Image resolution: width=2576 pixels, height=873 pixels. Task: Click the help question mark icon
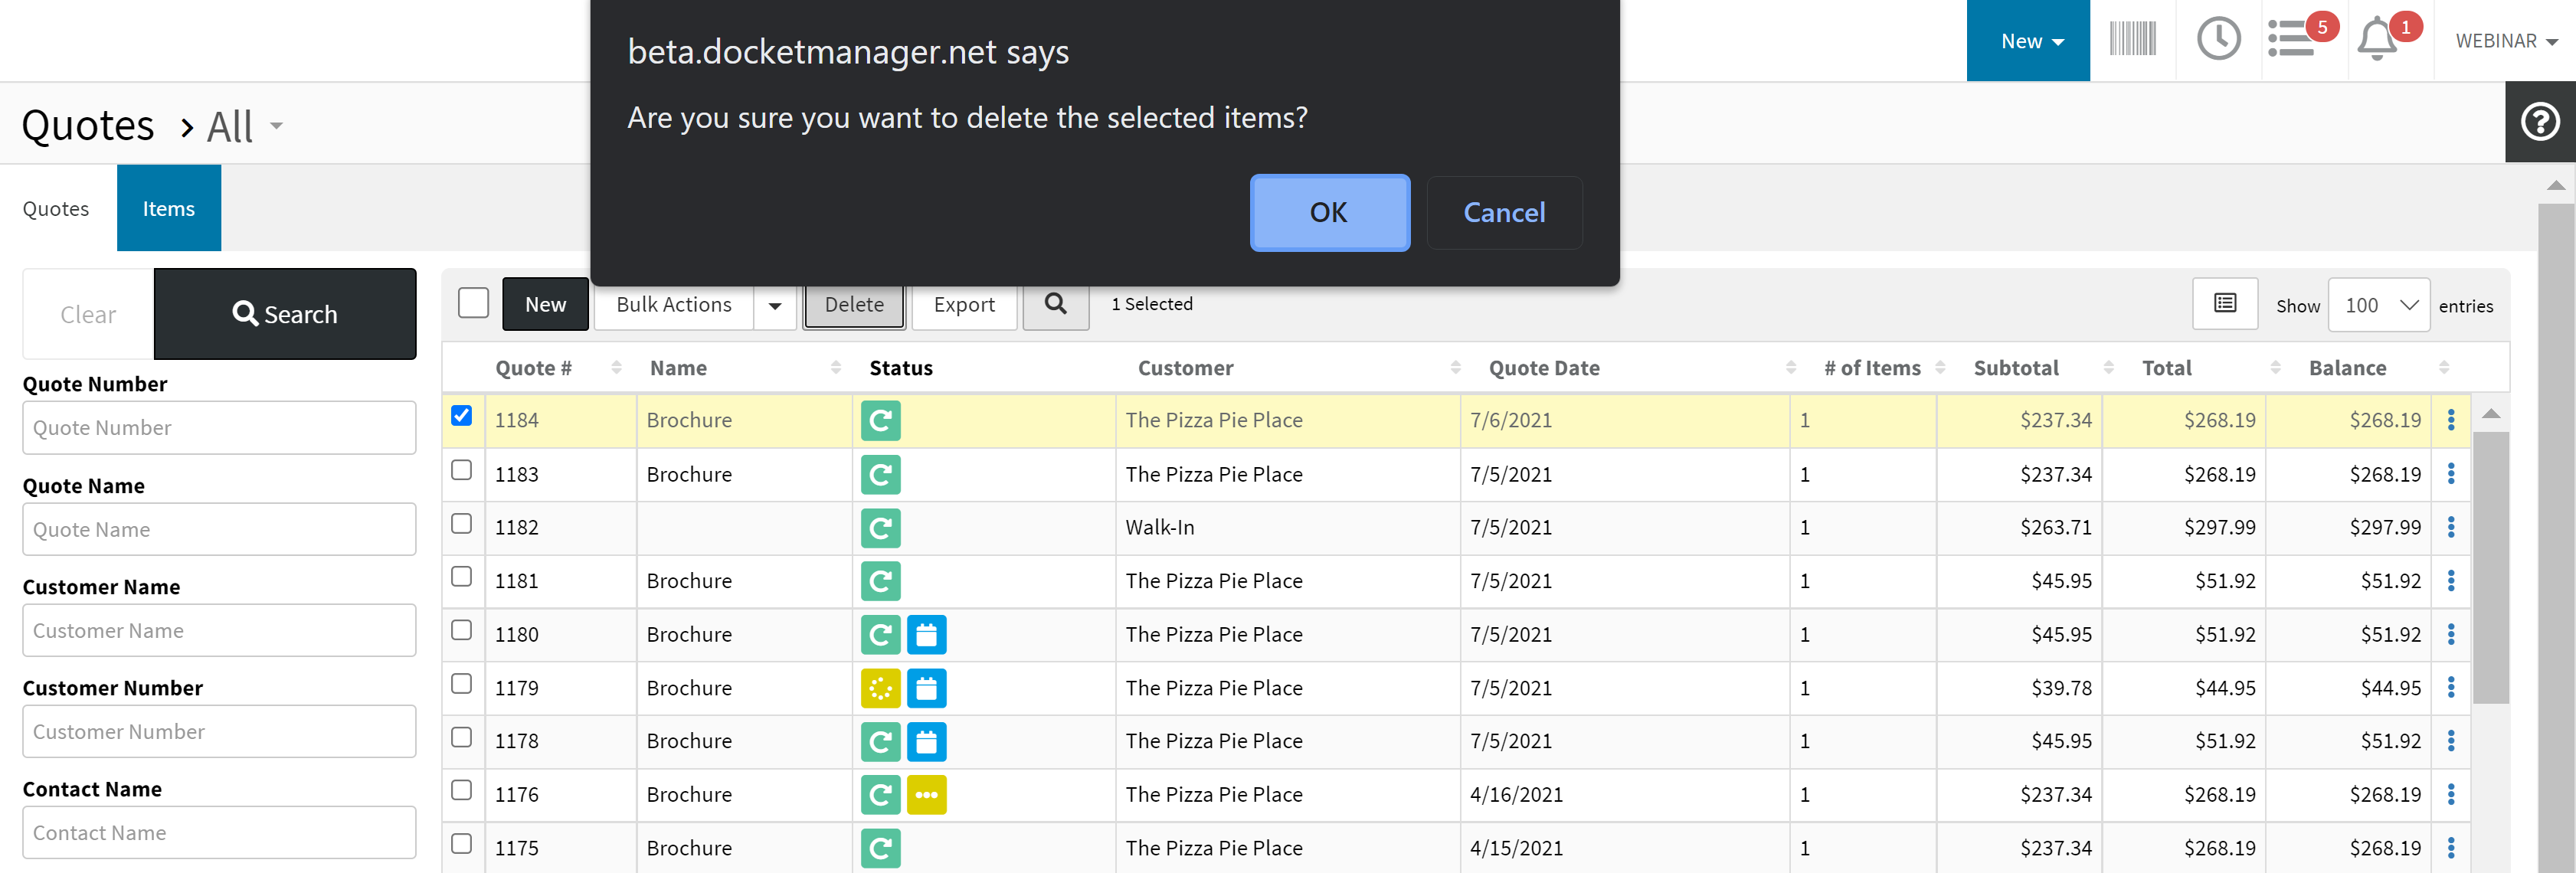(x=2539, y=122)
